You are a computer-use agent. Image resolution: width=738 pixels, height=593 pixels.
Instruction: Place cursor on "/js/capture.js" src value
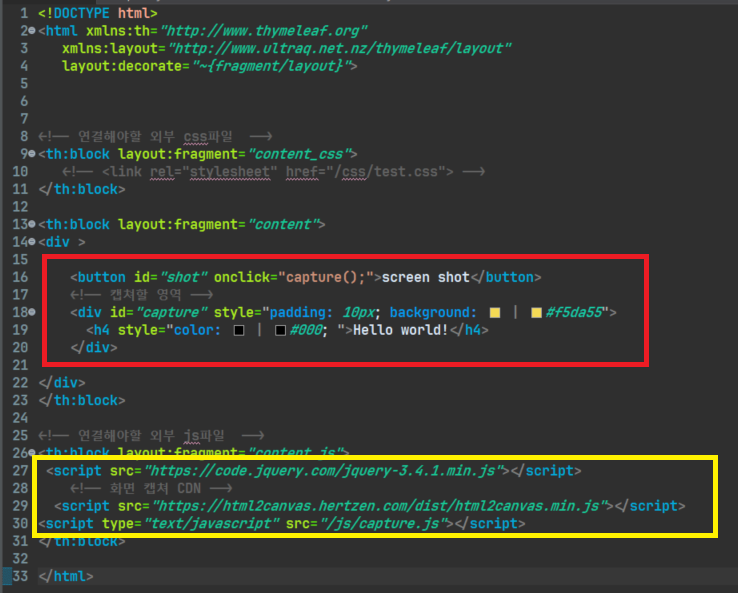coord(383,523)
